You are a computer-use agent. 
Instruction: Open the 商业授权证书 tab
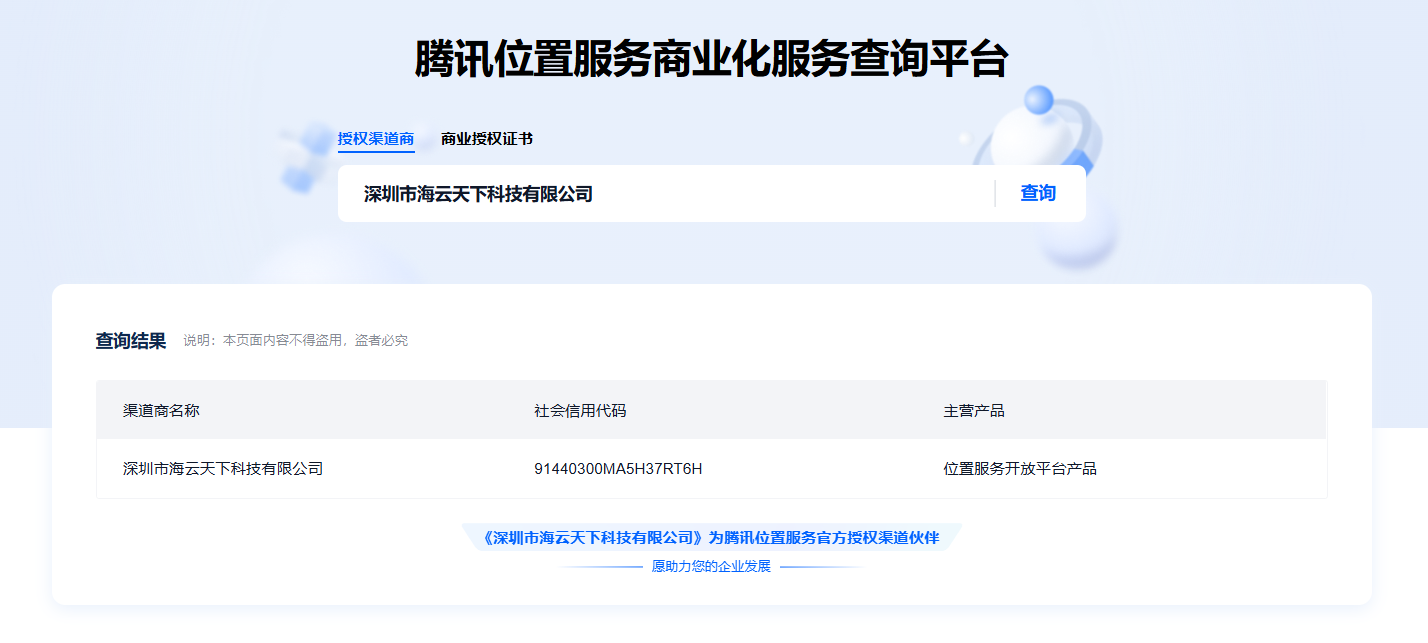[487, 139]
